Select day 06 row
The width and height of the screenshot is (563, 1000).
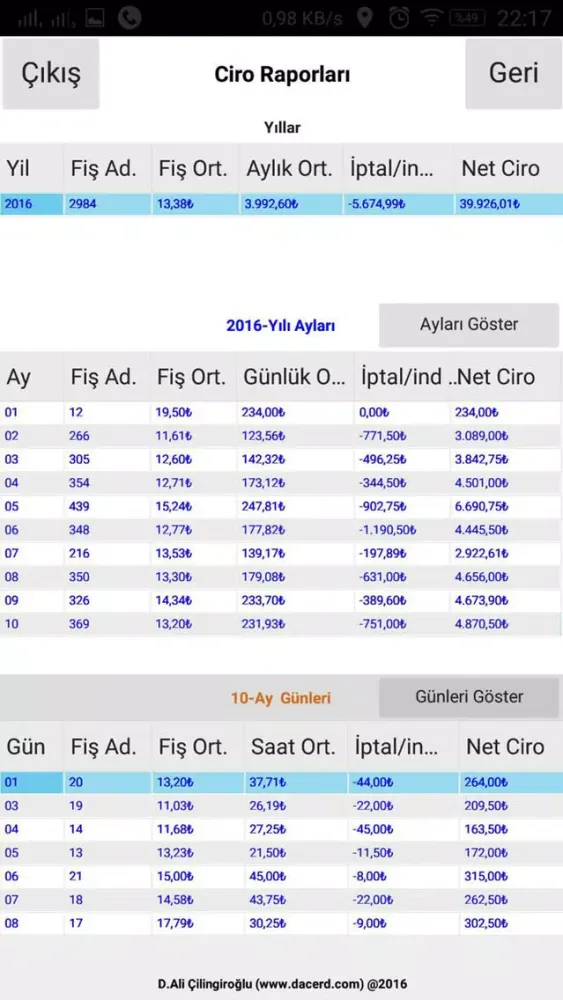(x=281, y=876)
